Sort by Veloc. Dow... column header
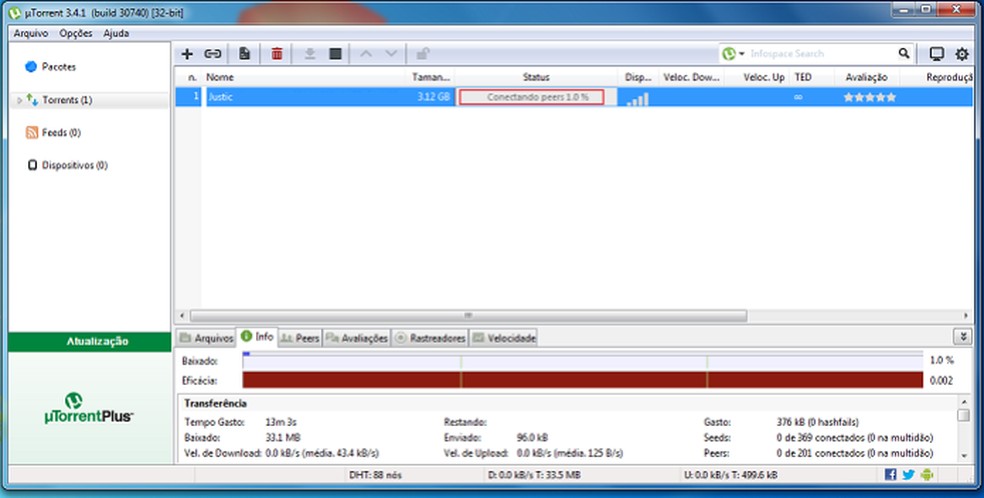 (691, 77)
